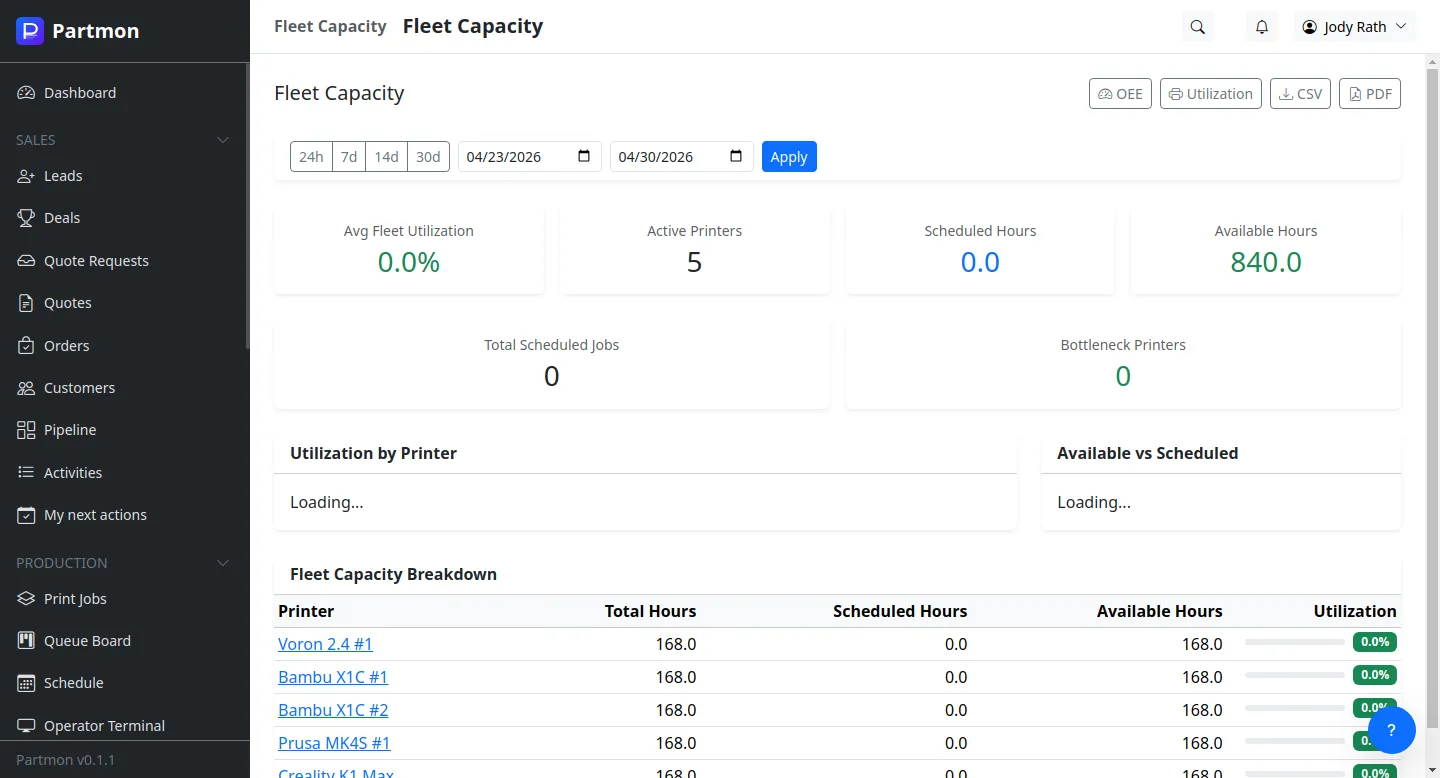Click the user avatar icon beside Jody Rath
Screen dimensions: 1440x778
coord(1310,27)
